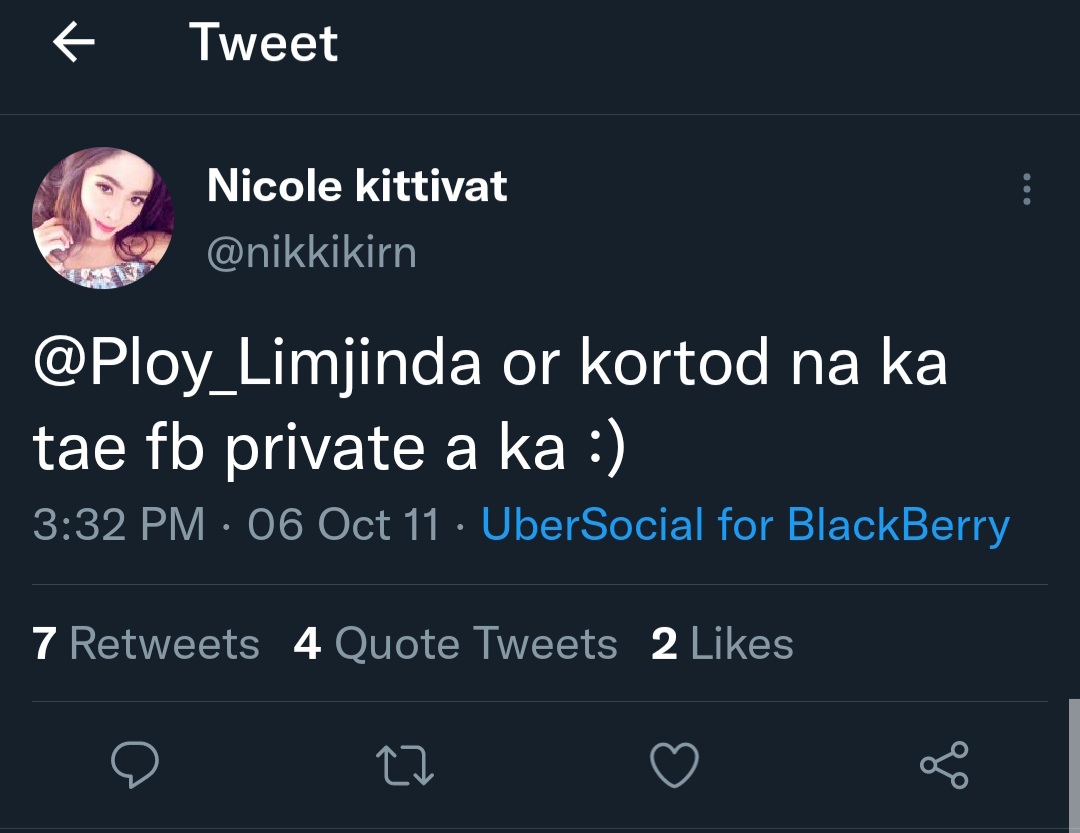Tap the "tae fb private a ka" text line
1080x833 pixels.
[329, 448]
